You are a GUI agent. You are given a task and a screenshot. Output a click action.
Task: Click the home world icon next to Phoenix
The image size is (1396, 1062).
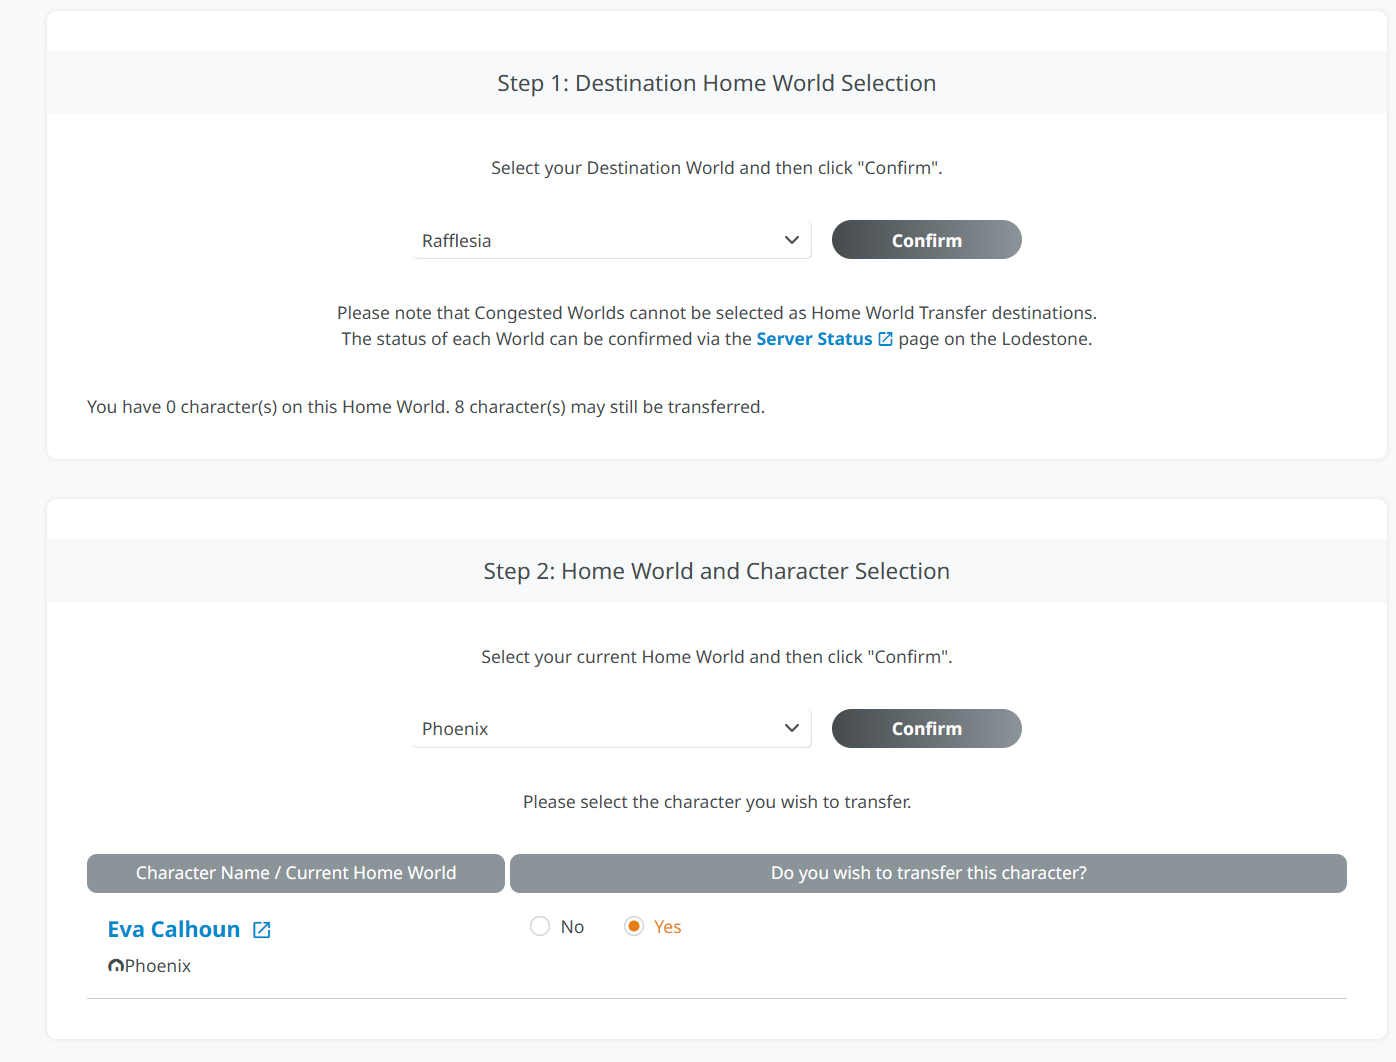click(x=116, y=966)
